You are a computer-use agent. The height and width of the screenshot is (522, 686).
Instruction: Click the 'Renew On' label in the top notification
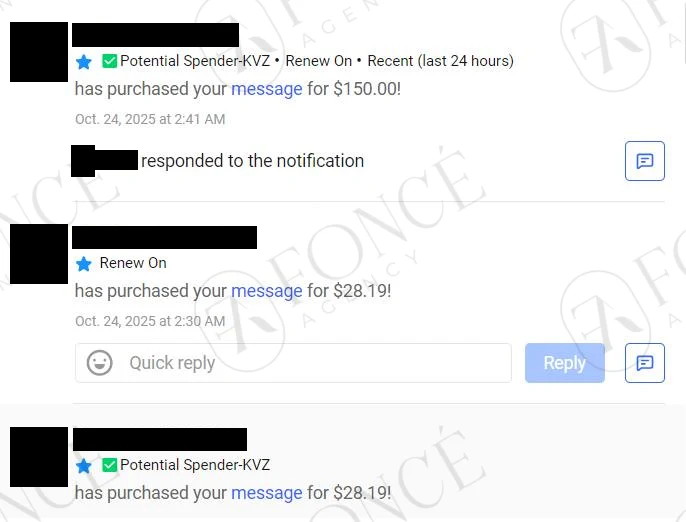pos(318,61)
